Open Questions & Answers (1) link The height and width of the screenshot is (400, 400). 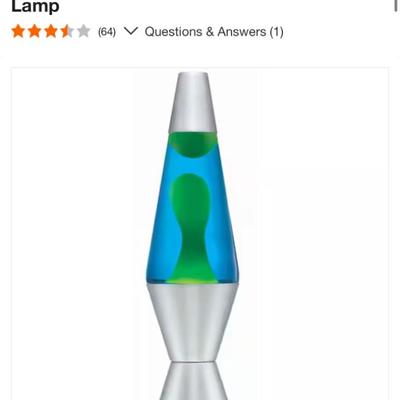214,32
